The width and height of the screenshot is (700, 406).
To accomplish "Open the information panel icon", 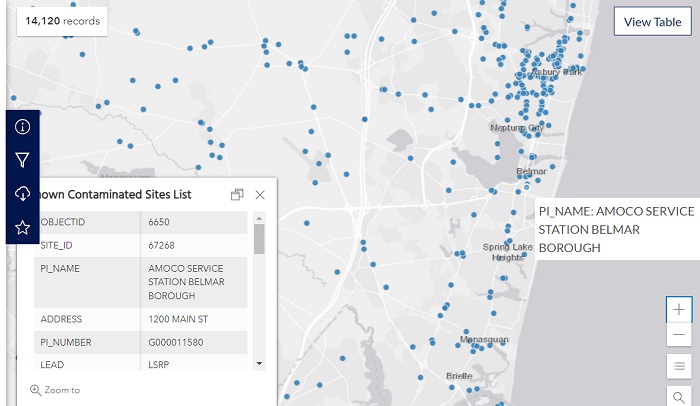I will tap(22, 127).
